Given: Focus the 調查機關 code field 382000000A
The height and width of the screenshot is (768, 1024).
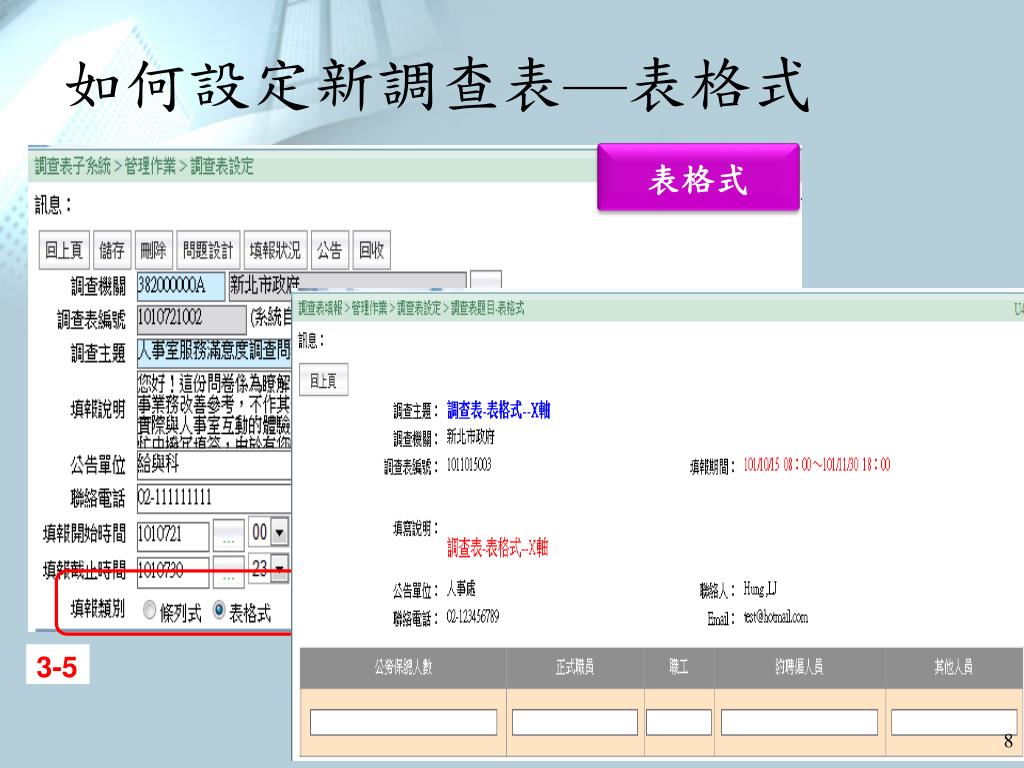Looking at the screenshot, I should 181,286.
